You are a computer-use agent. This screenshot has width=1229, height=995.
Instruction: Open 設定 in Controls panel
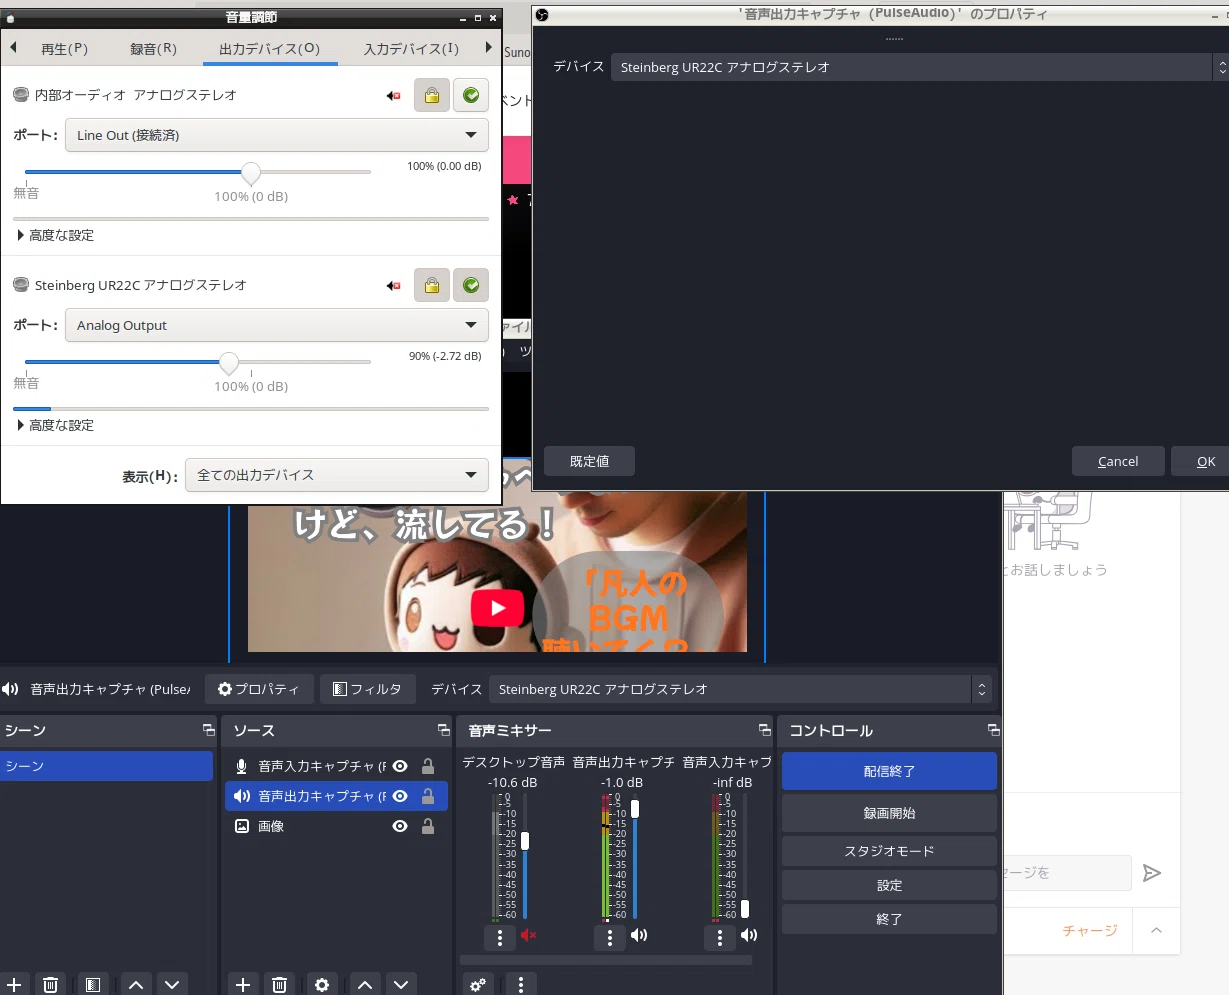[x=889, y=885]
